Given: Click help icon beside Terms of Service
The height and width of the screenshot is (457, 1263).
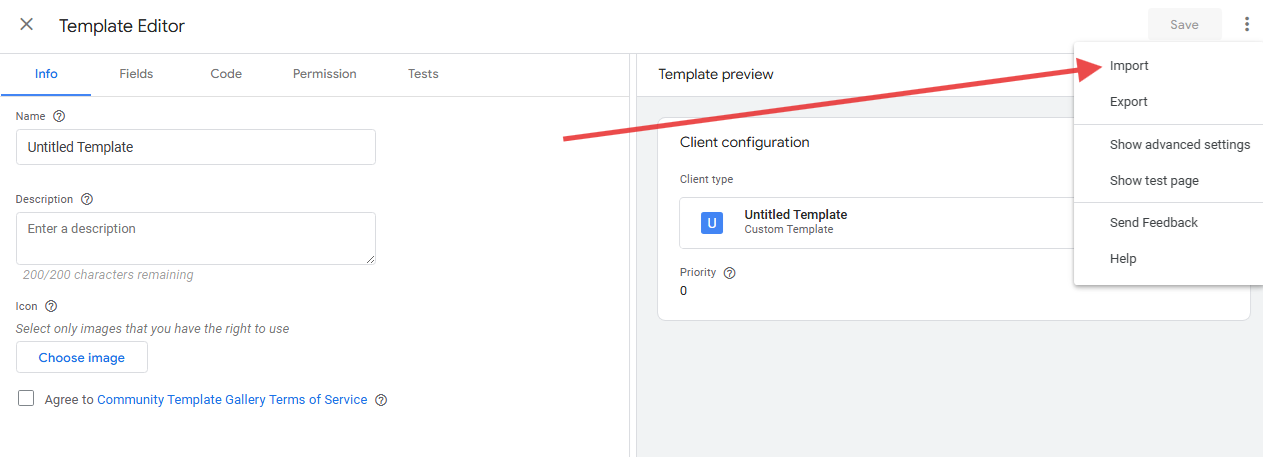Looking at the screenshot, I should pyautogui.click(x=380, y=400).
